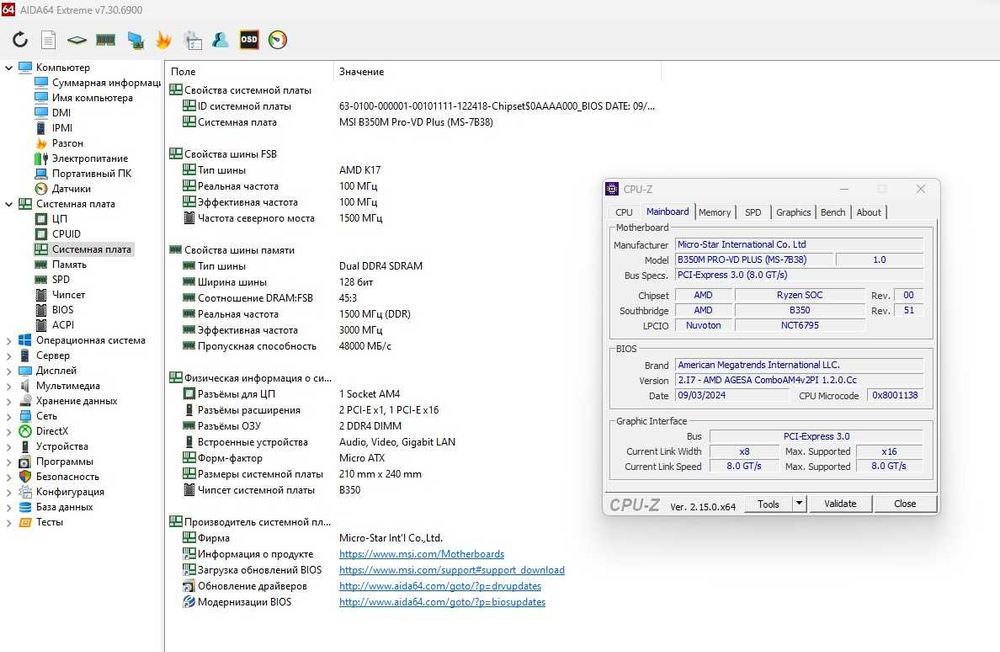Select DMI in the tree
The image size is (1000, 652).
(x=52, y=113)
